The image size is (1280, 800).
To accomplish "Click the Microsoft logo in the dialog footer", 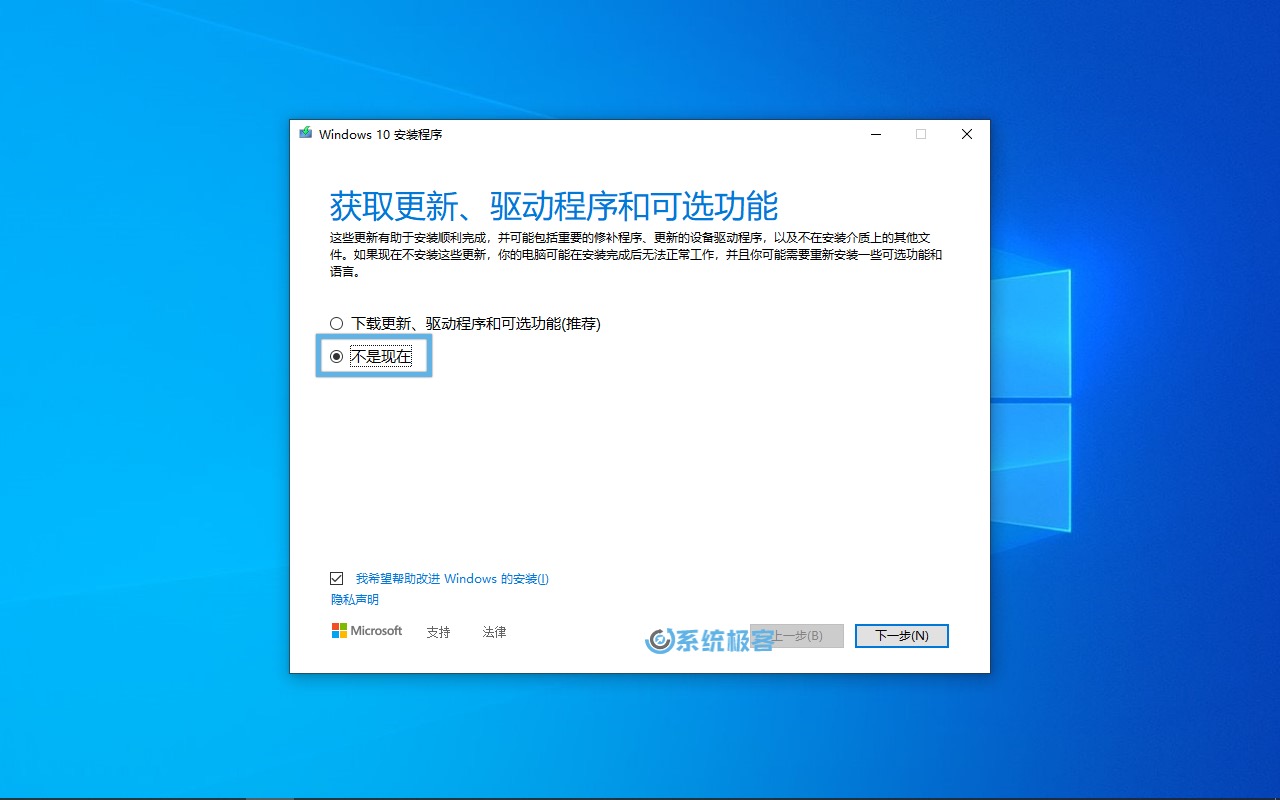I will click(367, 631).
